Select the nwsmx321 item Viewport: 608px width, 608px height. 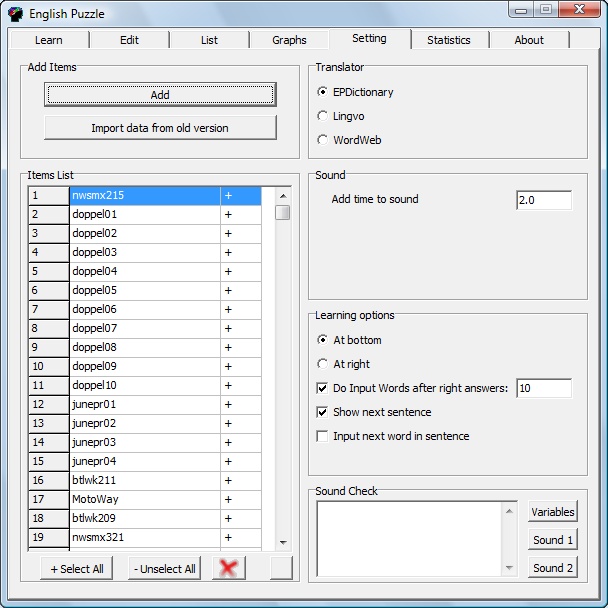tap(145, 537)
